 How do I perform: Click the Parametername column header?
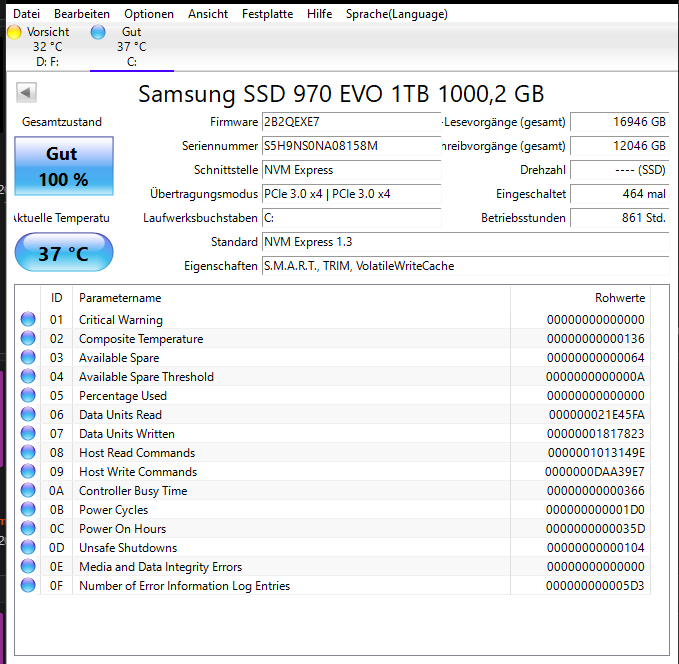click(x=291, y=298)
